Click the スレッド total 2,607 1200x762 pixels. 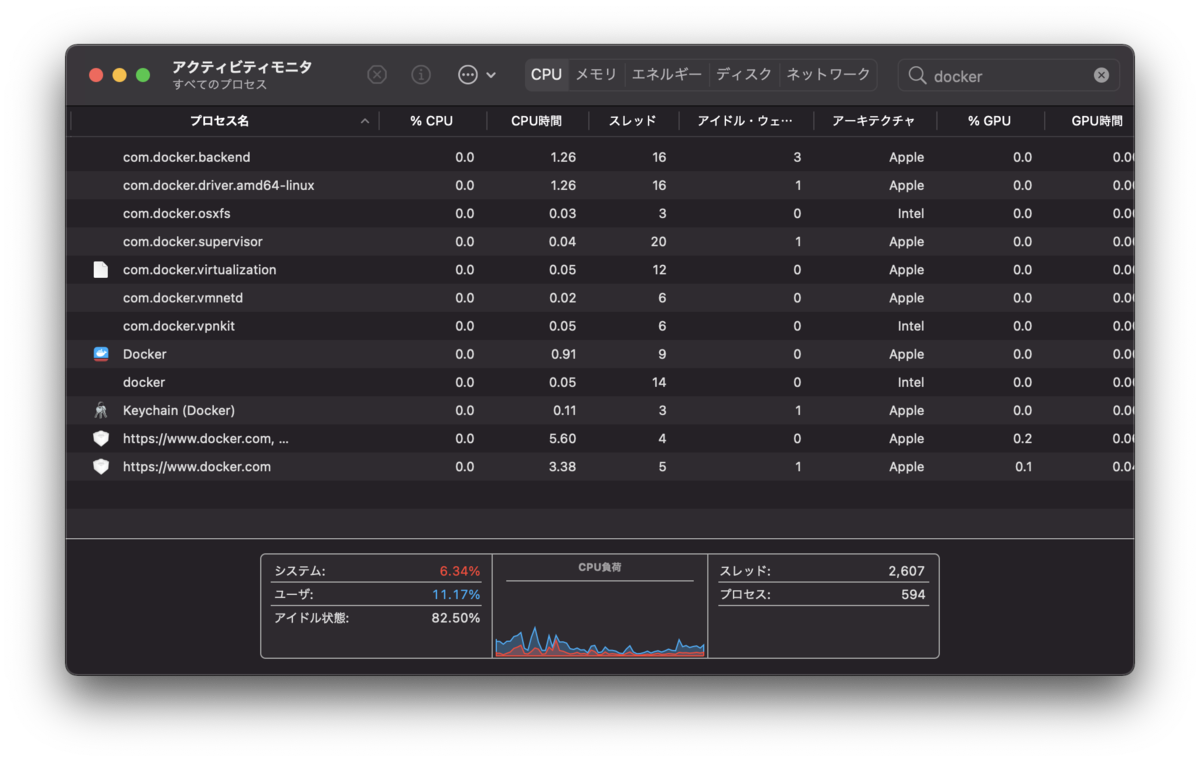[x=906, y=571]
